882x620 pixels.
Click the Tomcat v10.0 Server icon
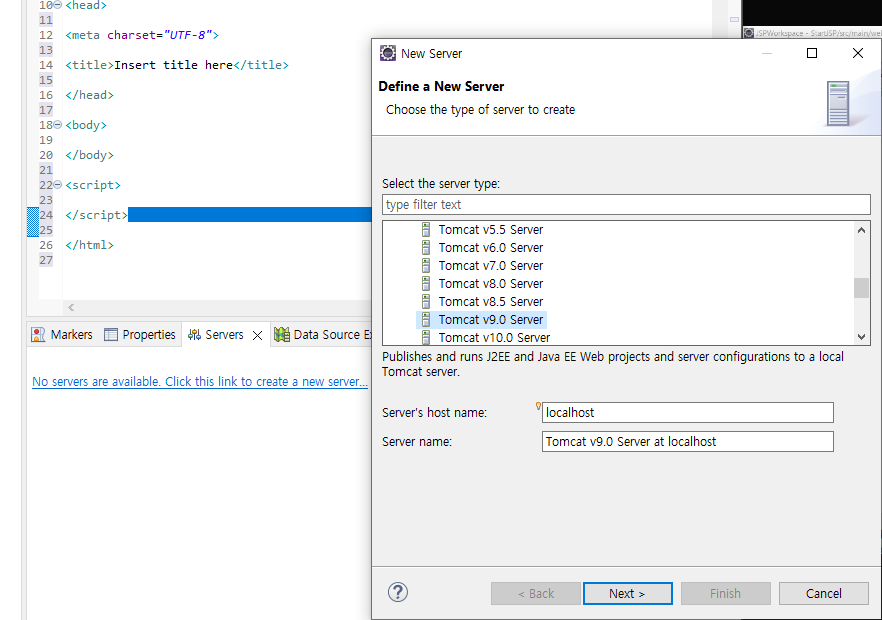pos(426,338)
